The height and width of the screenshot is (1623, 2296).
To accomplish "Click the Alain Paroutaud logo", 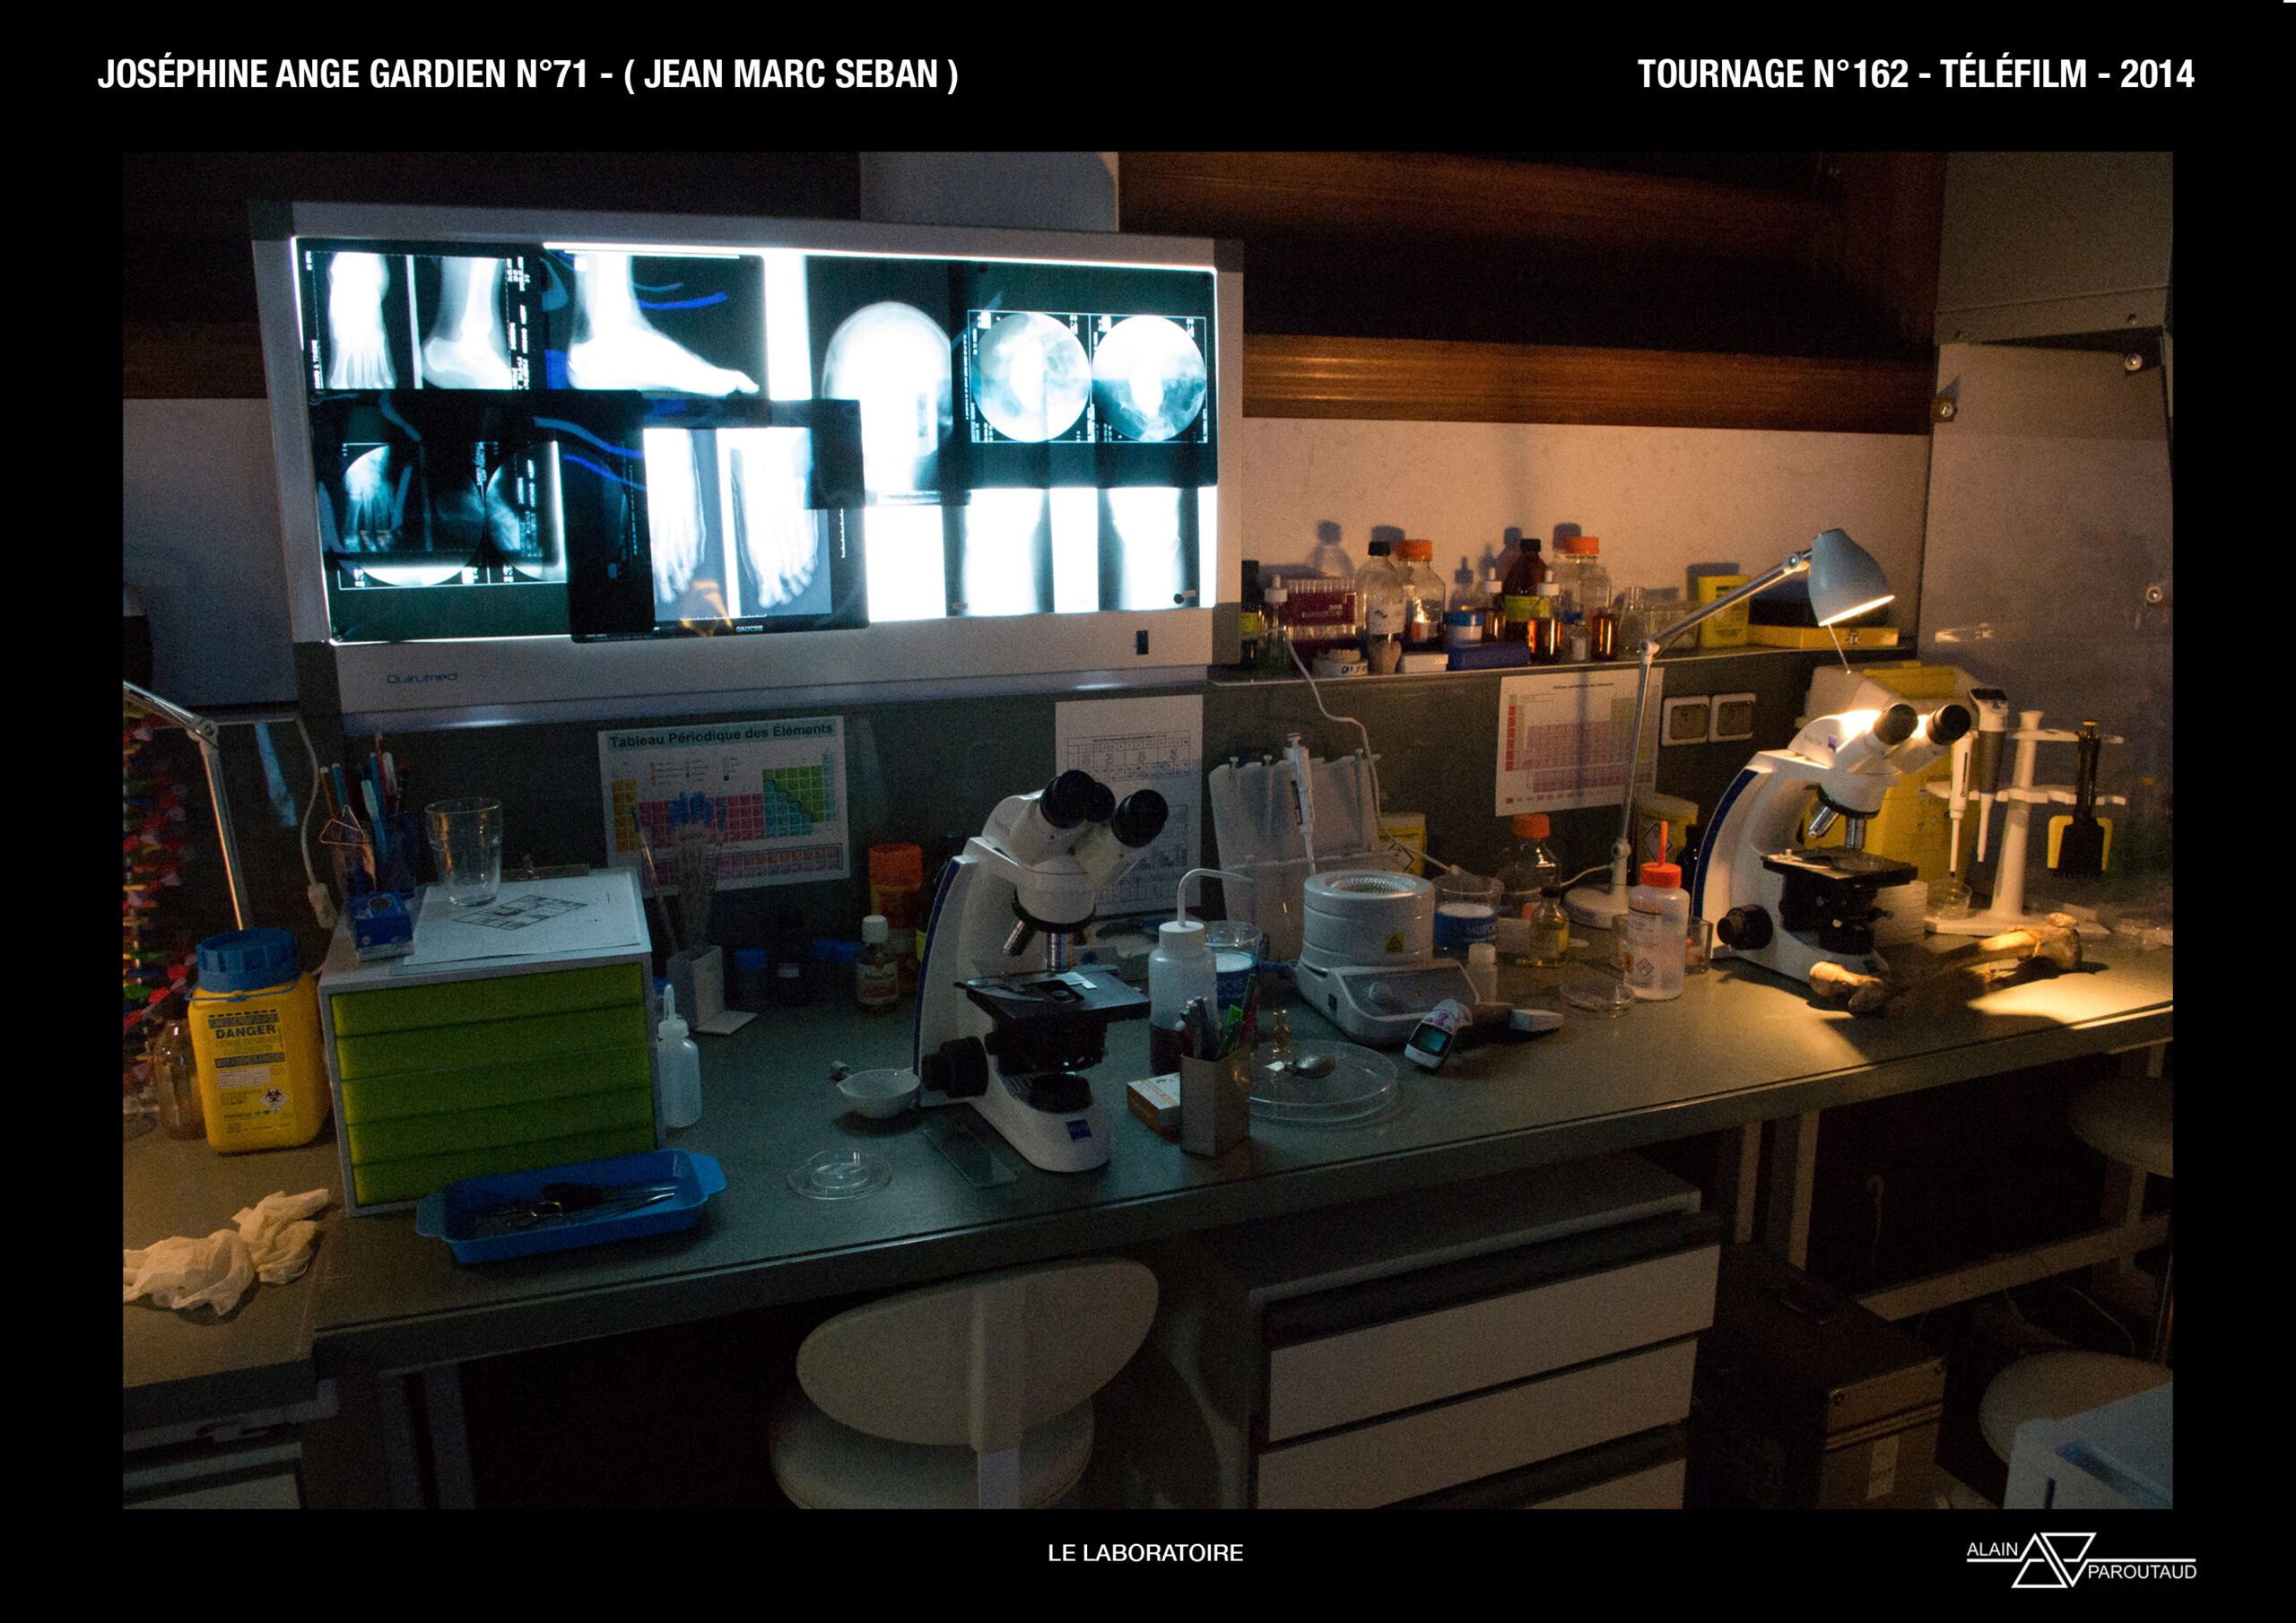I will (2080, 1560).
